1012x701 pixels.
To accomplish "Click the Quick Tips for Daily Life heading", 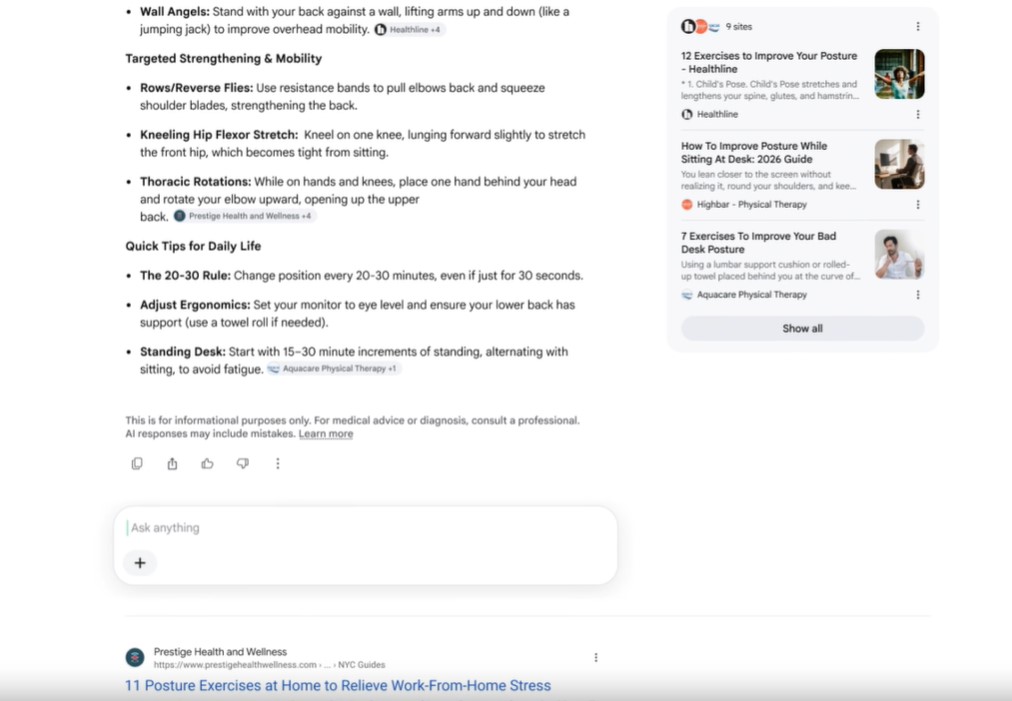I will coord(193,246).
